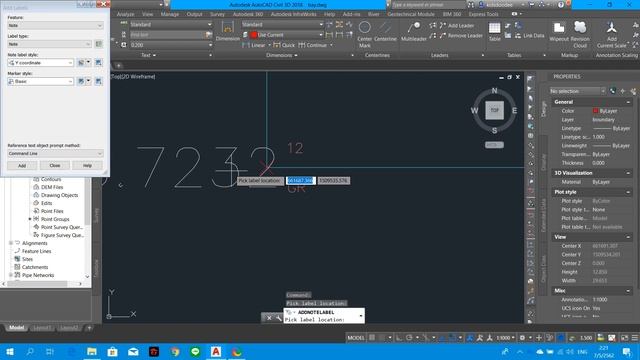Image resolution: width=640 pixels, height=360 pixels.
Task: Click the ViewCube TOP face
Action: [494, 110]
